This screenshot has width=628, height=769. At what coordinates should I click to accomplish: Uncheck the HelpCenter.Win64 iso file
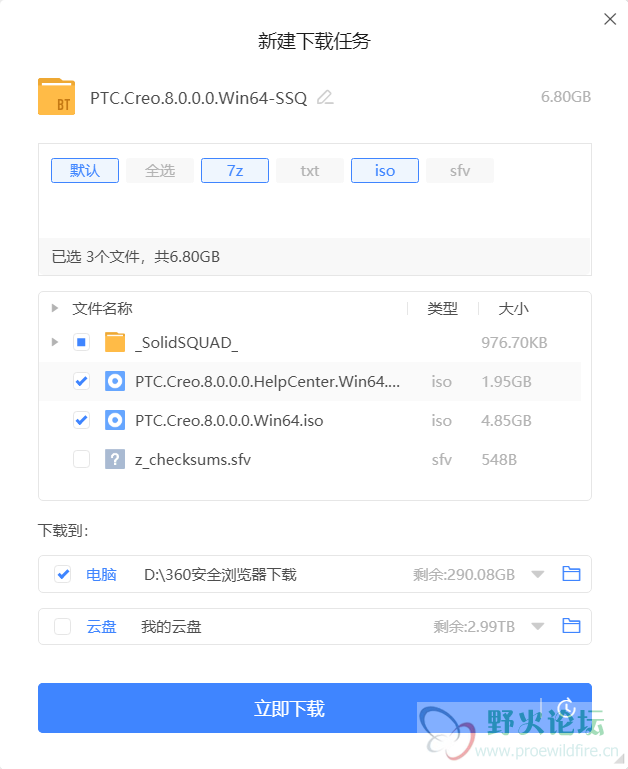pos(81,381)
